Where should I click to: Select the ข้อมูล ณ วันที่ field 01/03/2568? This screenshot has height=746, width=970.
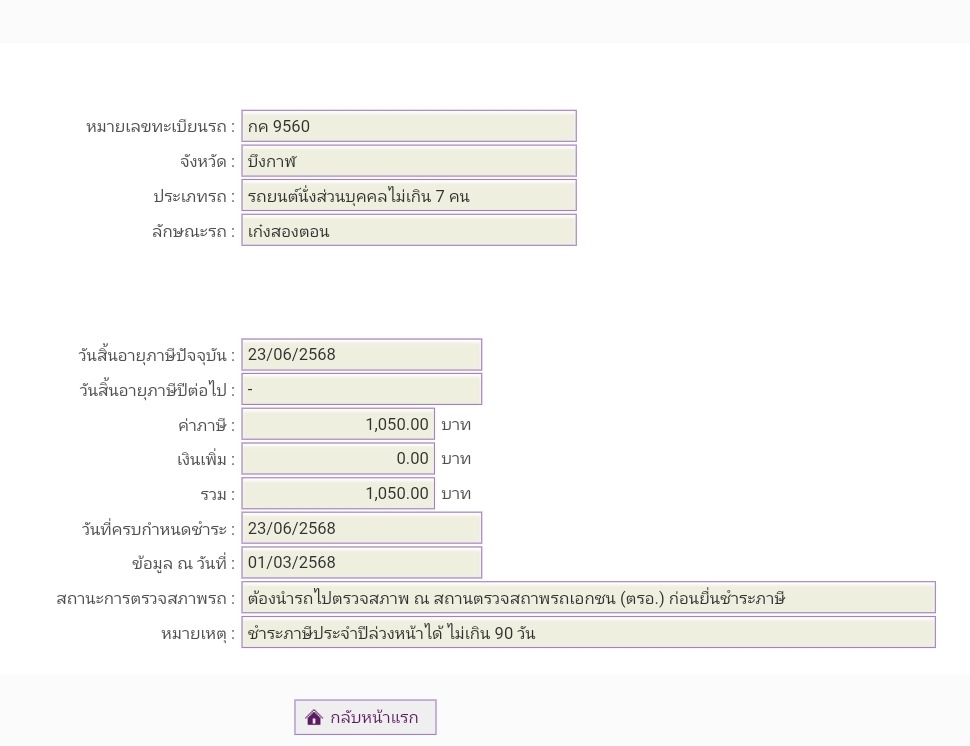click(361, 562)
